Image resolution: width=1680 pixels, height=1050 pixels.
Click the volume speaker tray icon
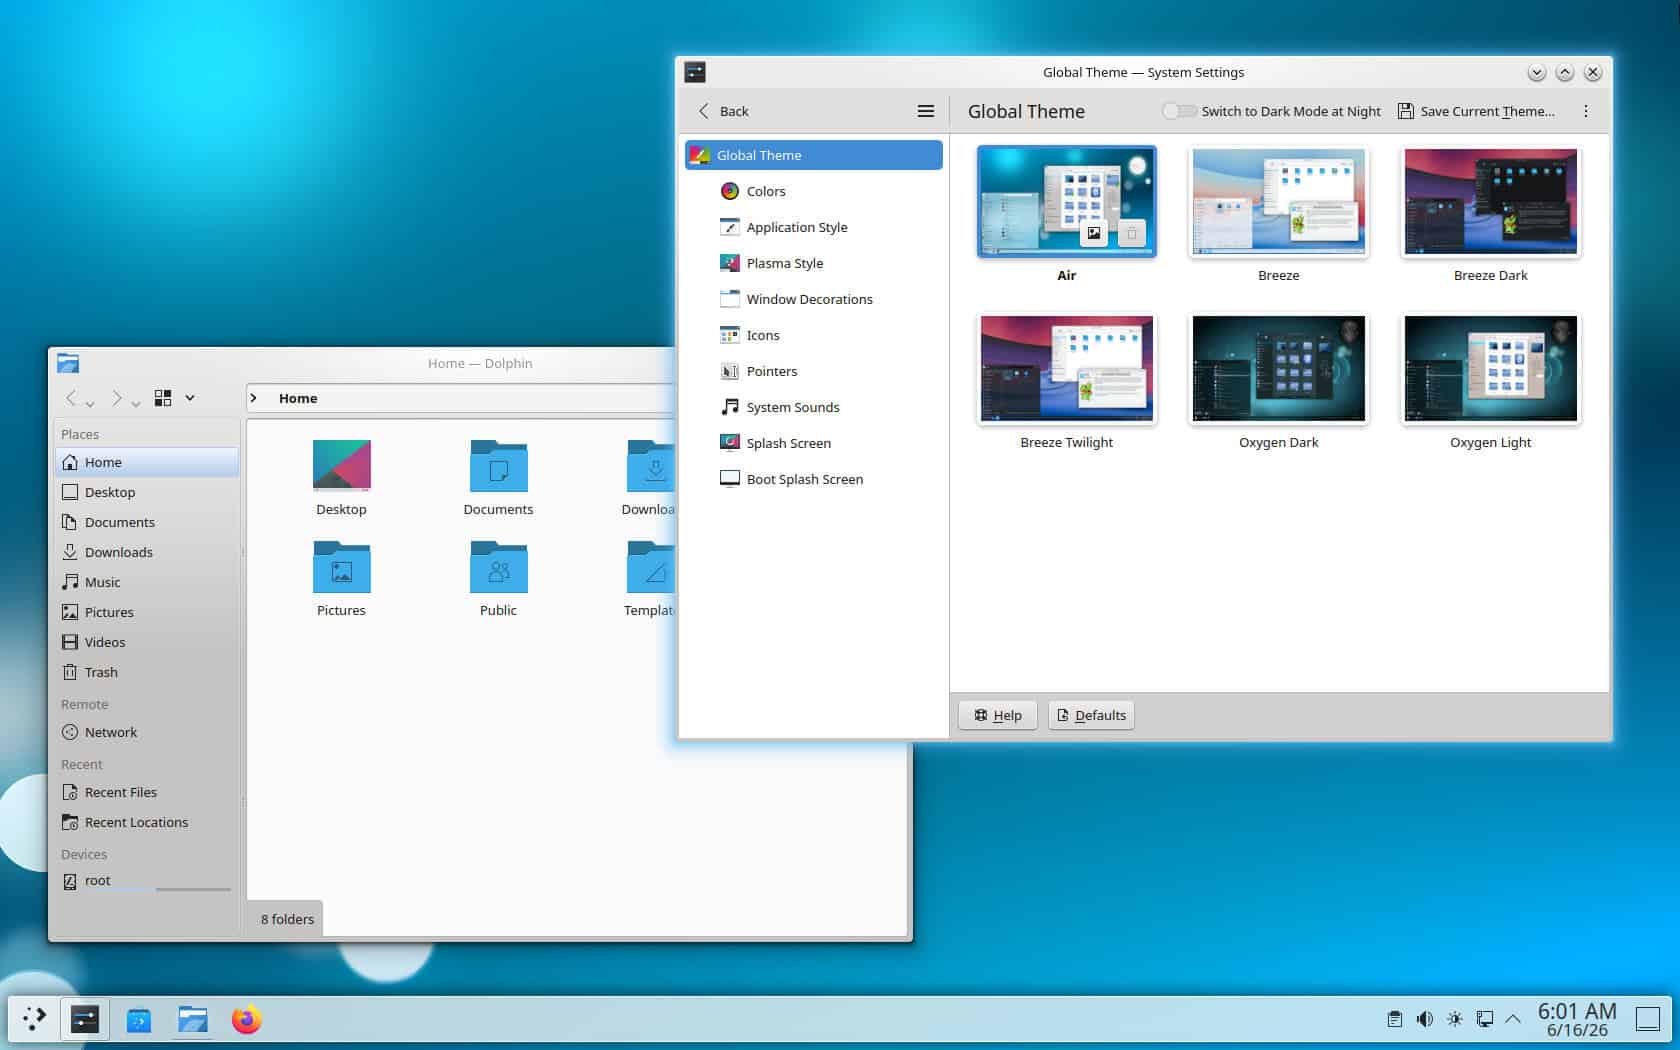point(1424,1019)
